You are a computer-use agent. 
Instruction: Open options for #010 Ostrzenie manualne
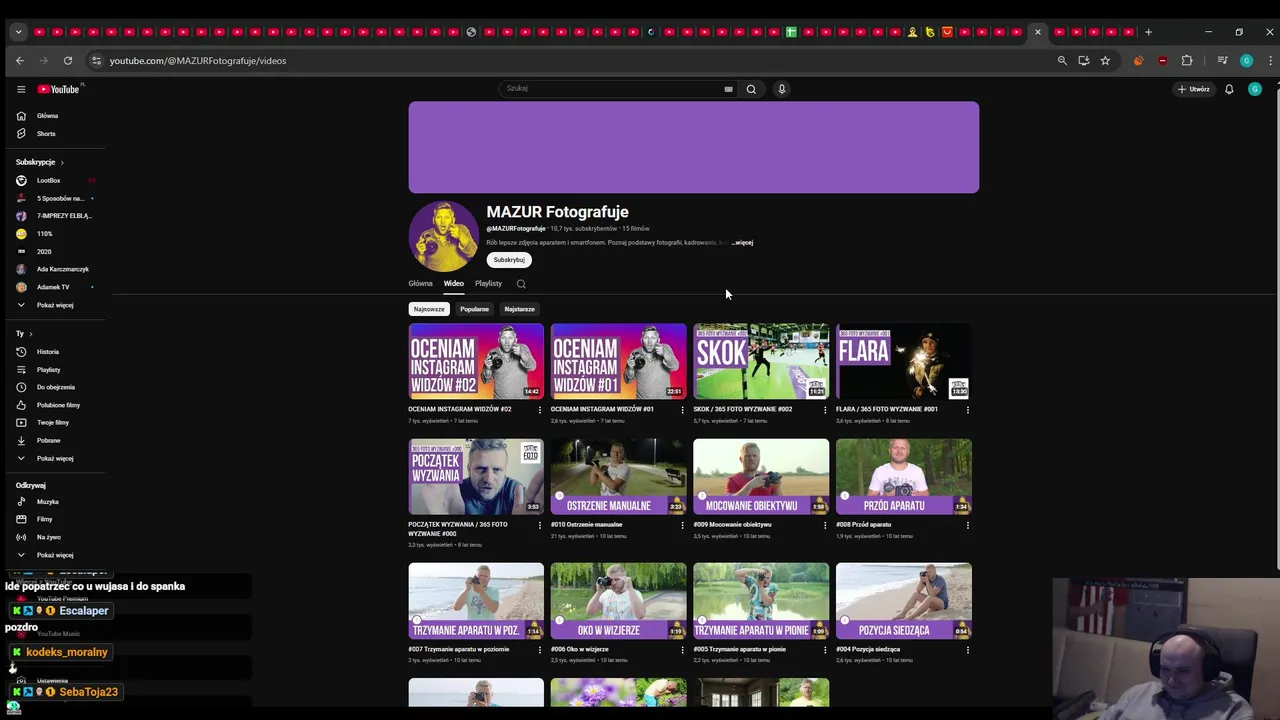click(x=683, y=525)
